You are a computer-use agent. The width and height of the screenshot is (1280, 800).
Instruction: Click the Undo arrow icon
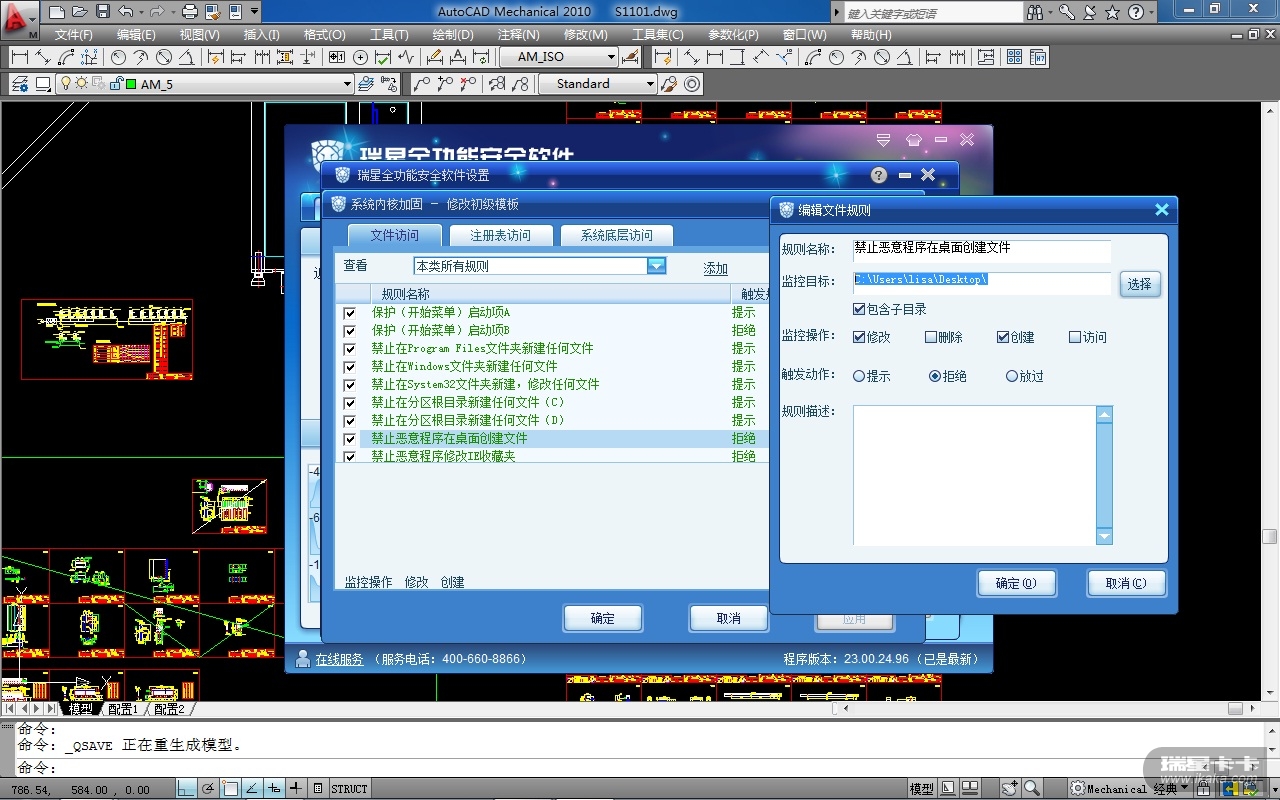click(x=125, y=12)
